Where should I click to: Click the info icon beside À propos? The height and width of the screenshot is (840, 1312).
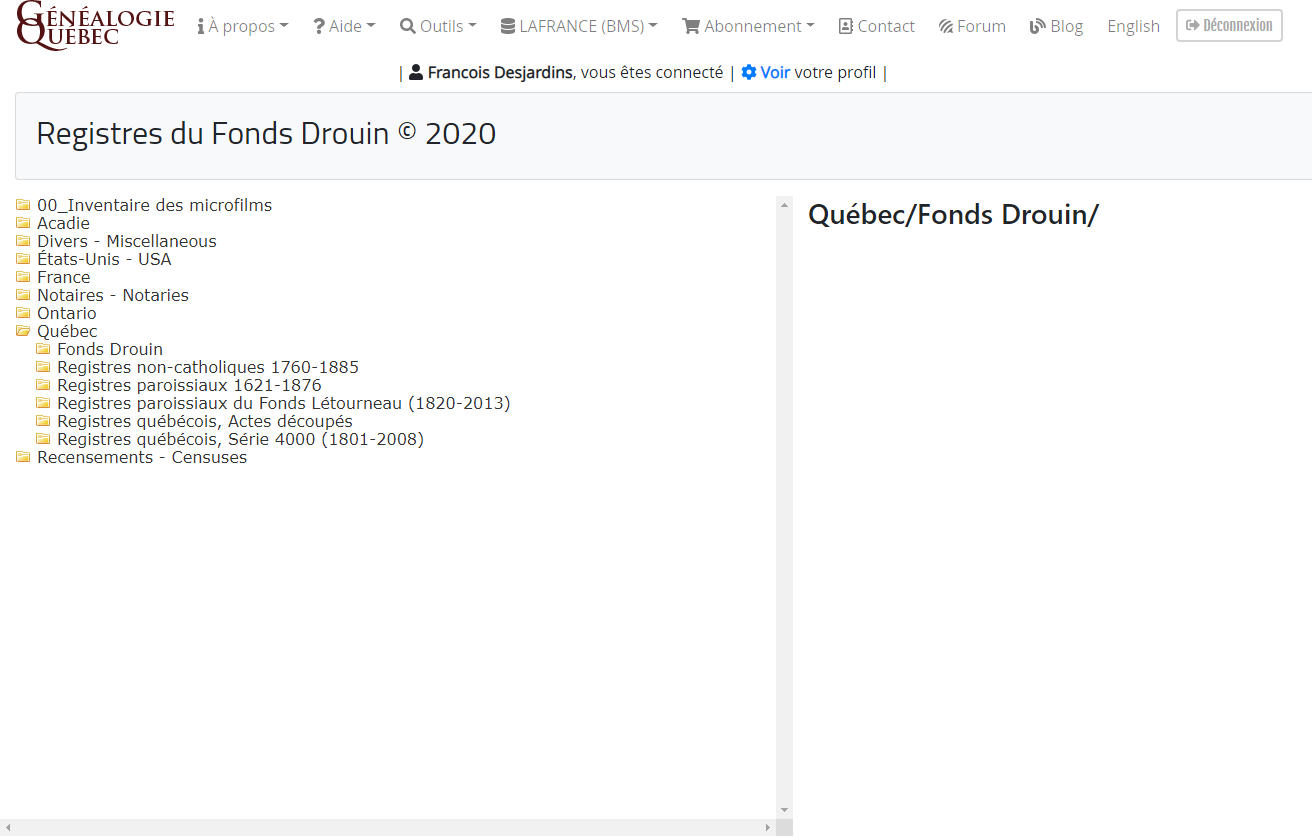pos(201,26)
